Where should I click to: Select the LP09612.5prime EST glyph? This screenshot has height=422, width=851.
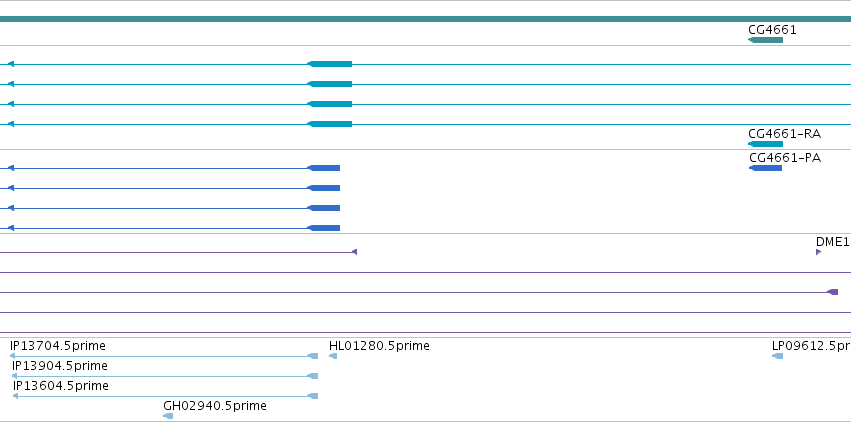tap(777, 356)
